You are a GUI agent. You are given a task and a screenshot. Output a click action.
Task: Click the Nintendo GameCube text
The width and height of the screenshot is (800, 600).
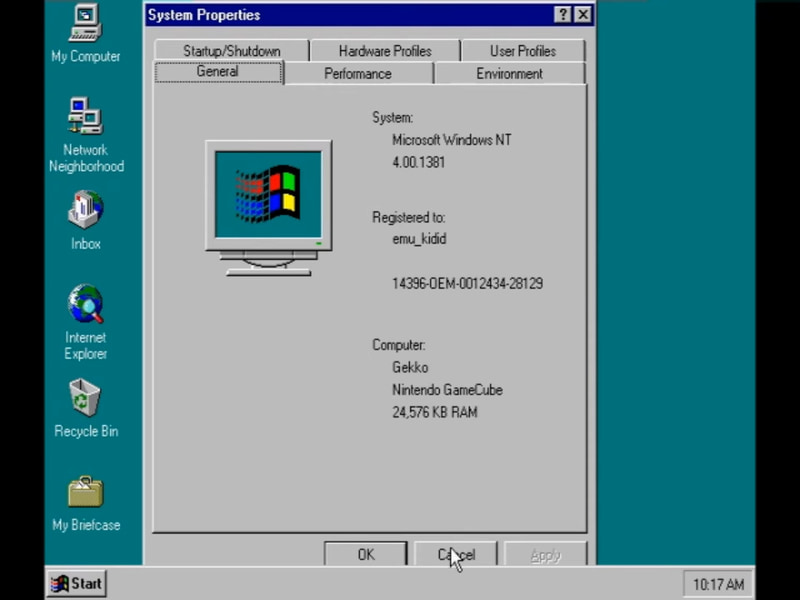447,390
